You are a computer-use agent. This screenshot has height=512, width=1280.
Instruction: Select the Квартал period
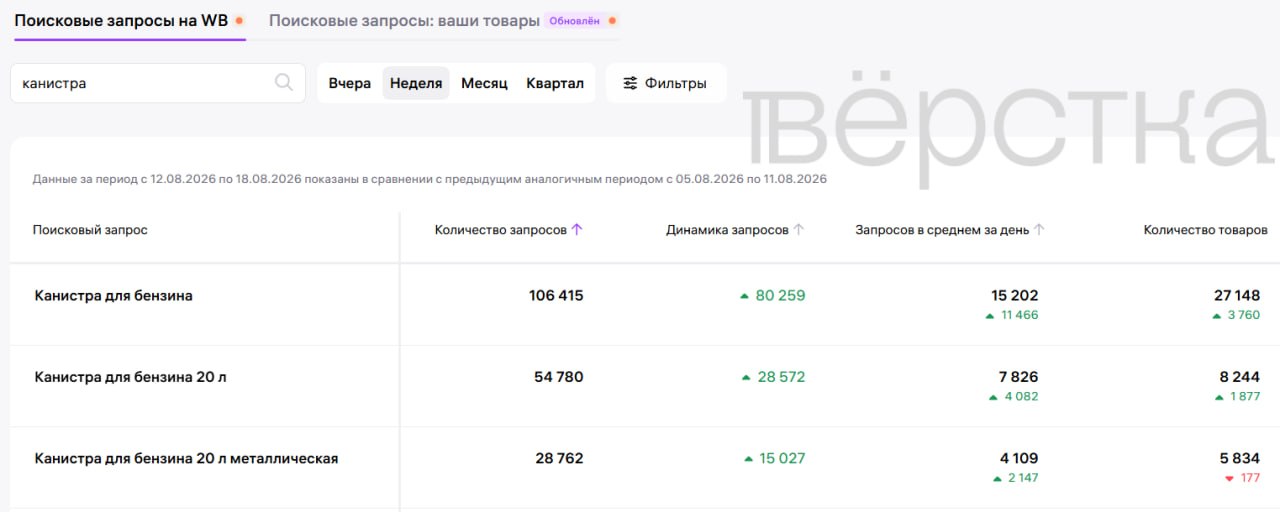555,83
